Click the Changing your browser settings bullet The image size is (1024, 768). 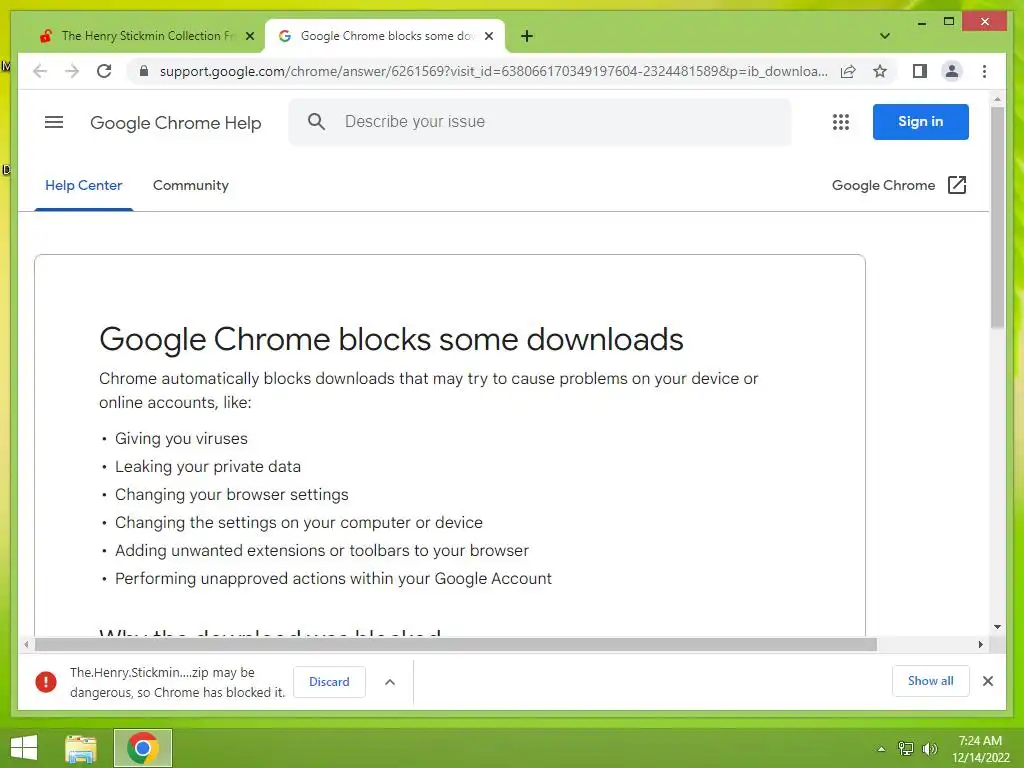point(232,494)
